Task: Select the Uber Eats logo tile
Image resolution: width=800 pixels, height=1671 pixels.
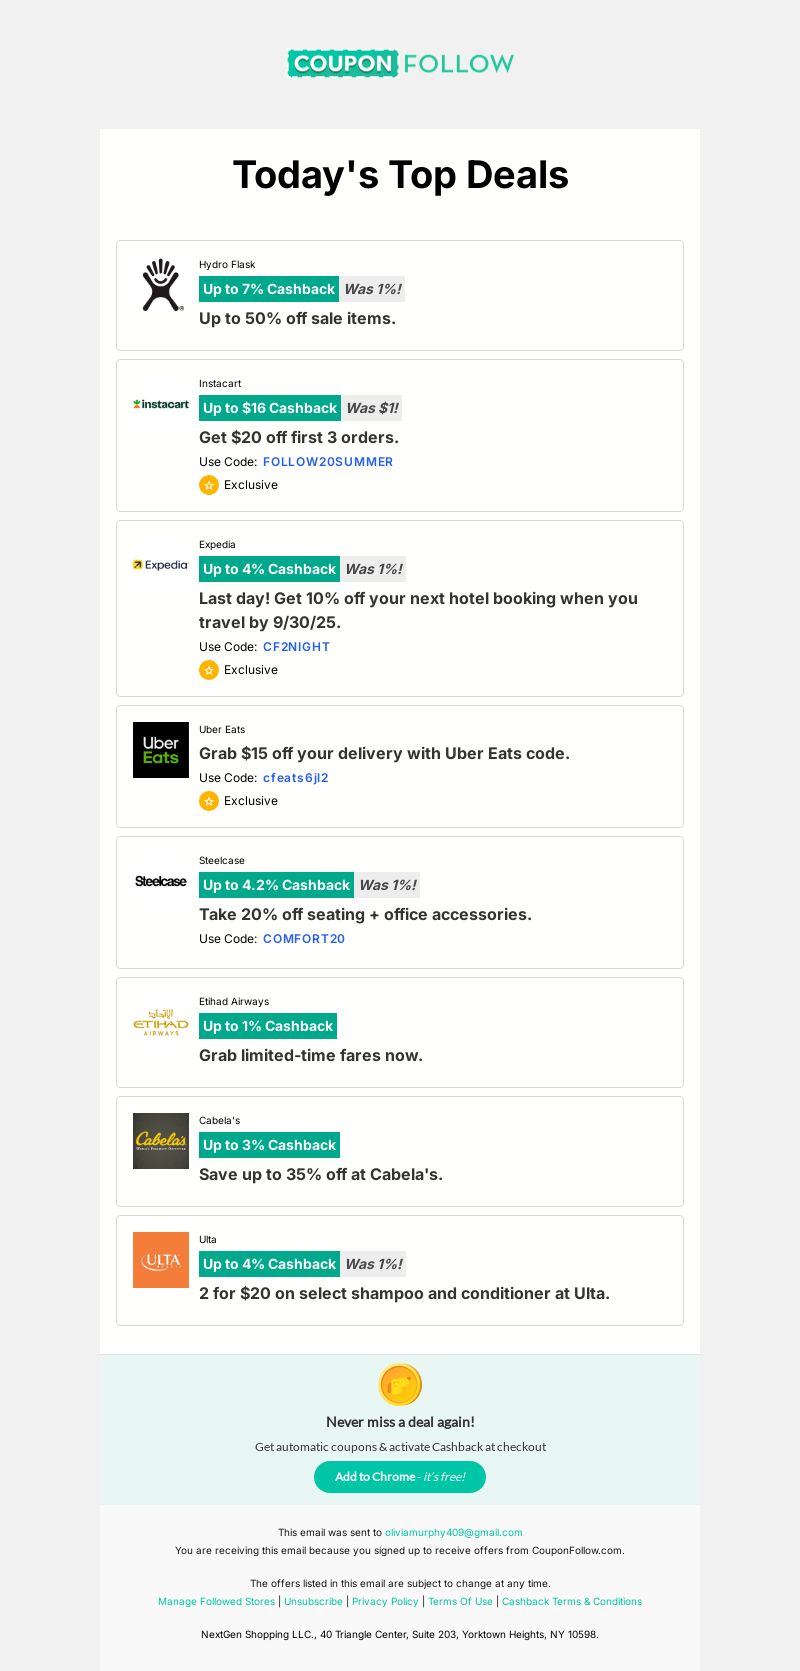Action: (161, 750)
